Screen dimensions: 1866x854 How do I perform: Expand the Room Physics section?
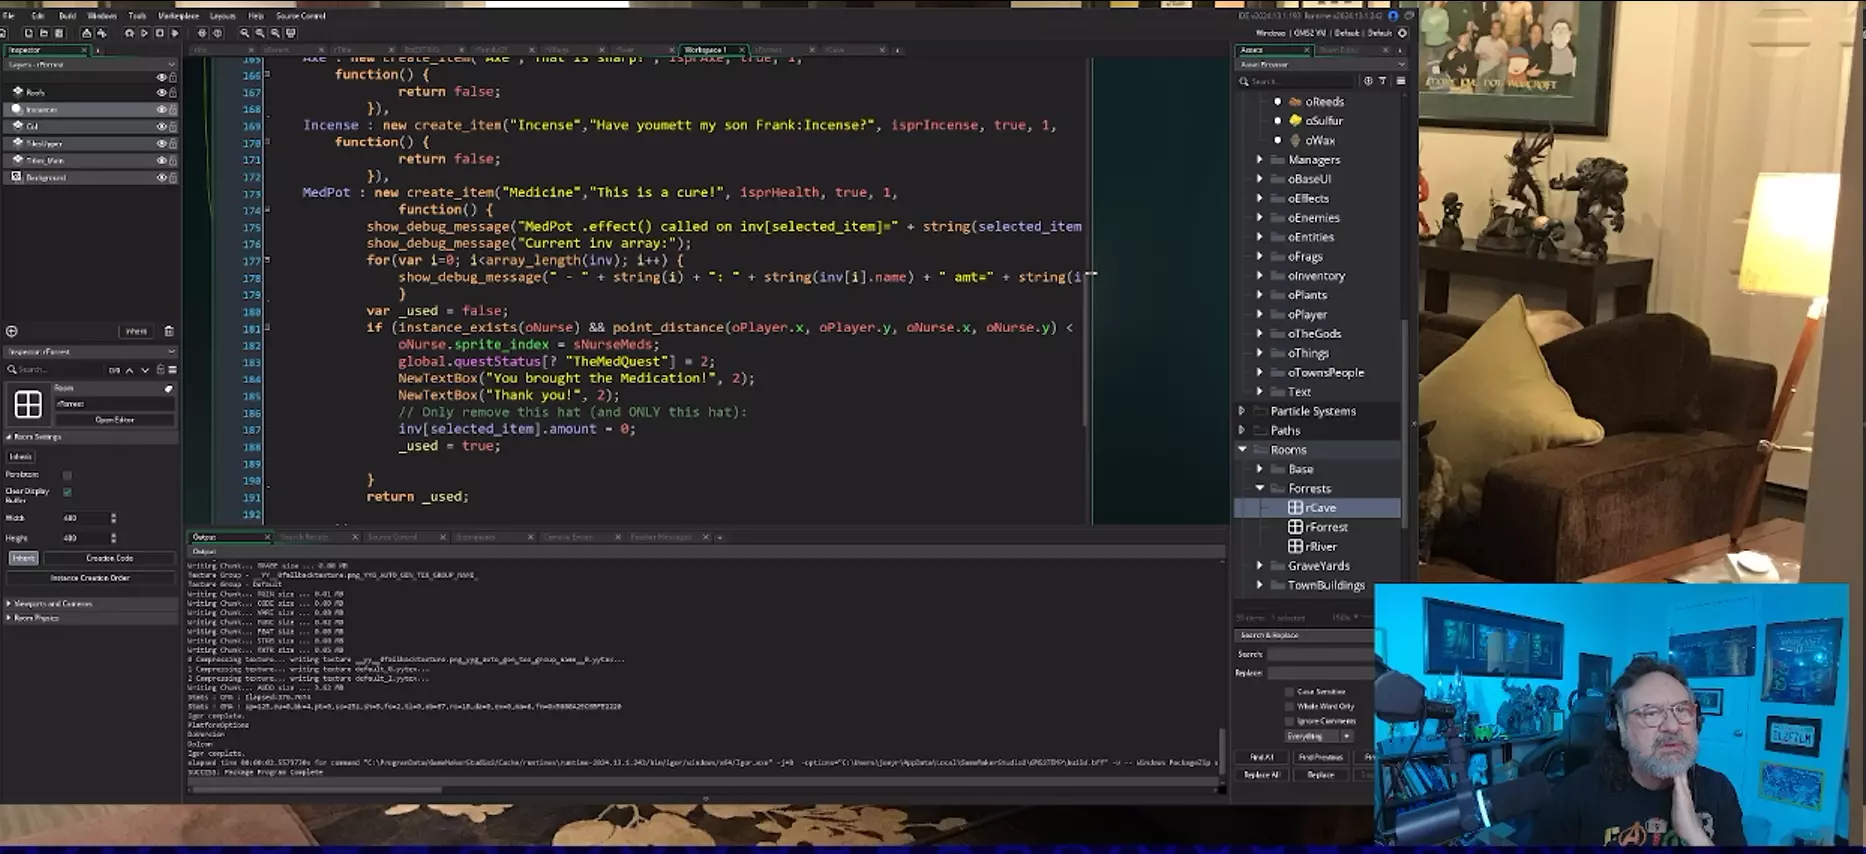tap(9, 618)
